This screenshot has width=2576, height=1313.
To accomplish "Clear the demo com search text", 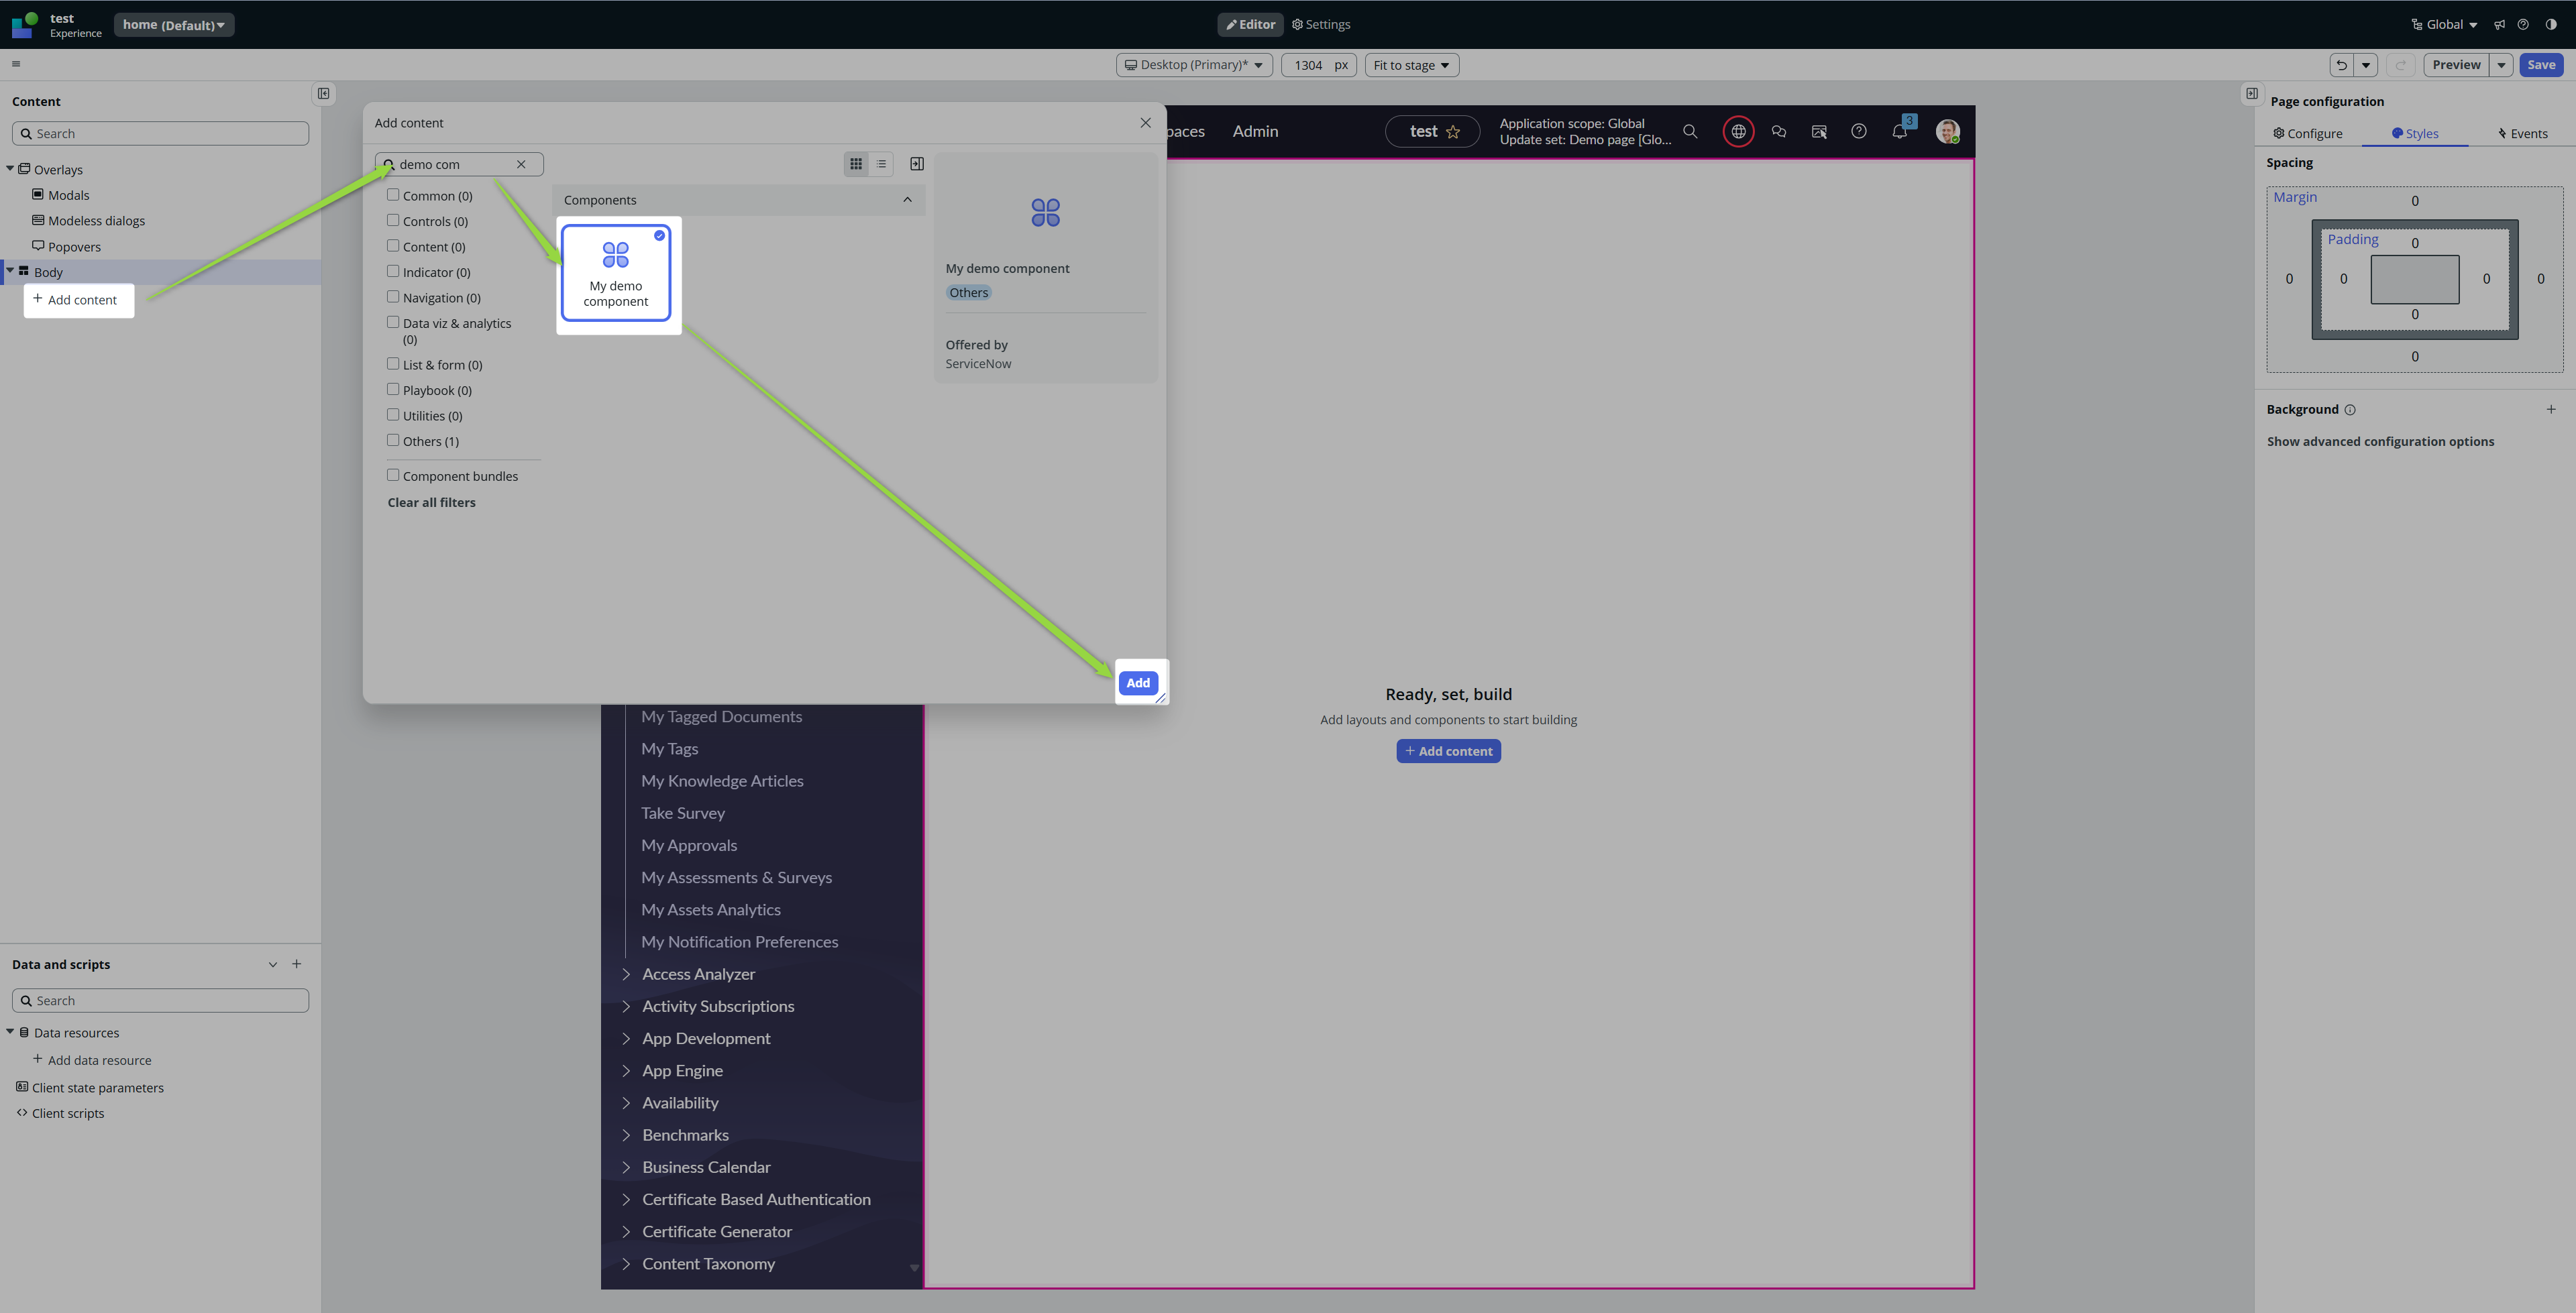I will [x=521, y=164].
